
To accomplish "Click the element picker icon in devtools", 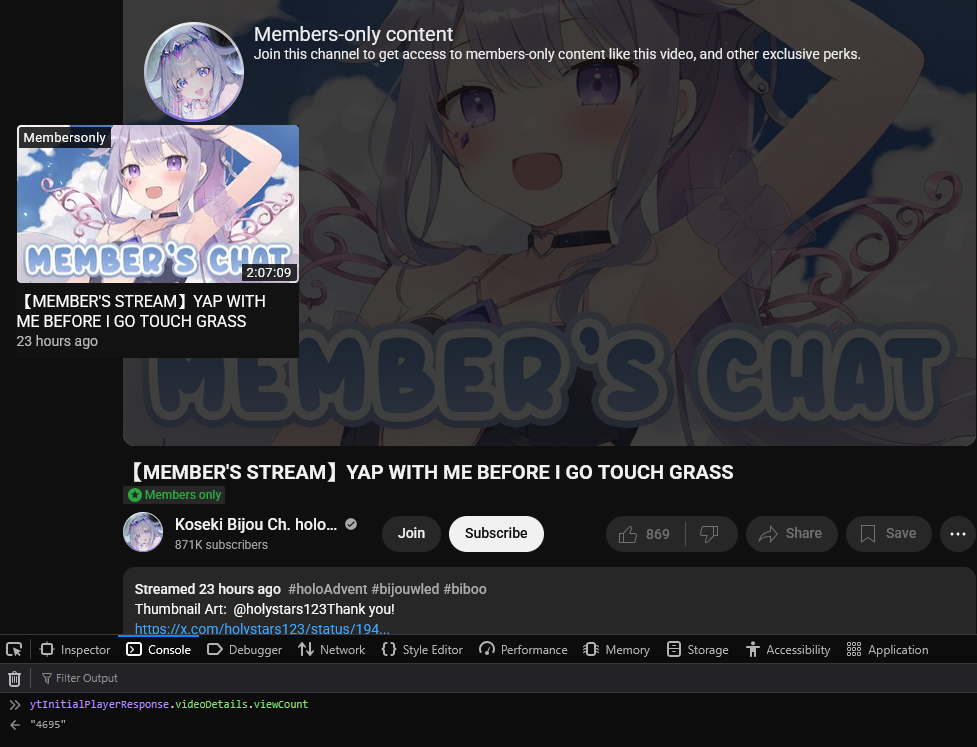I will click(x=14, y=650).
